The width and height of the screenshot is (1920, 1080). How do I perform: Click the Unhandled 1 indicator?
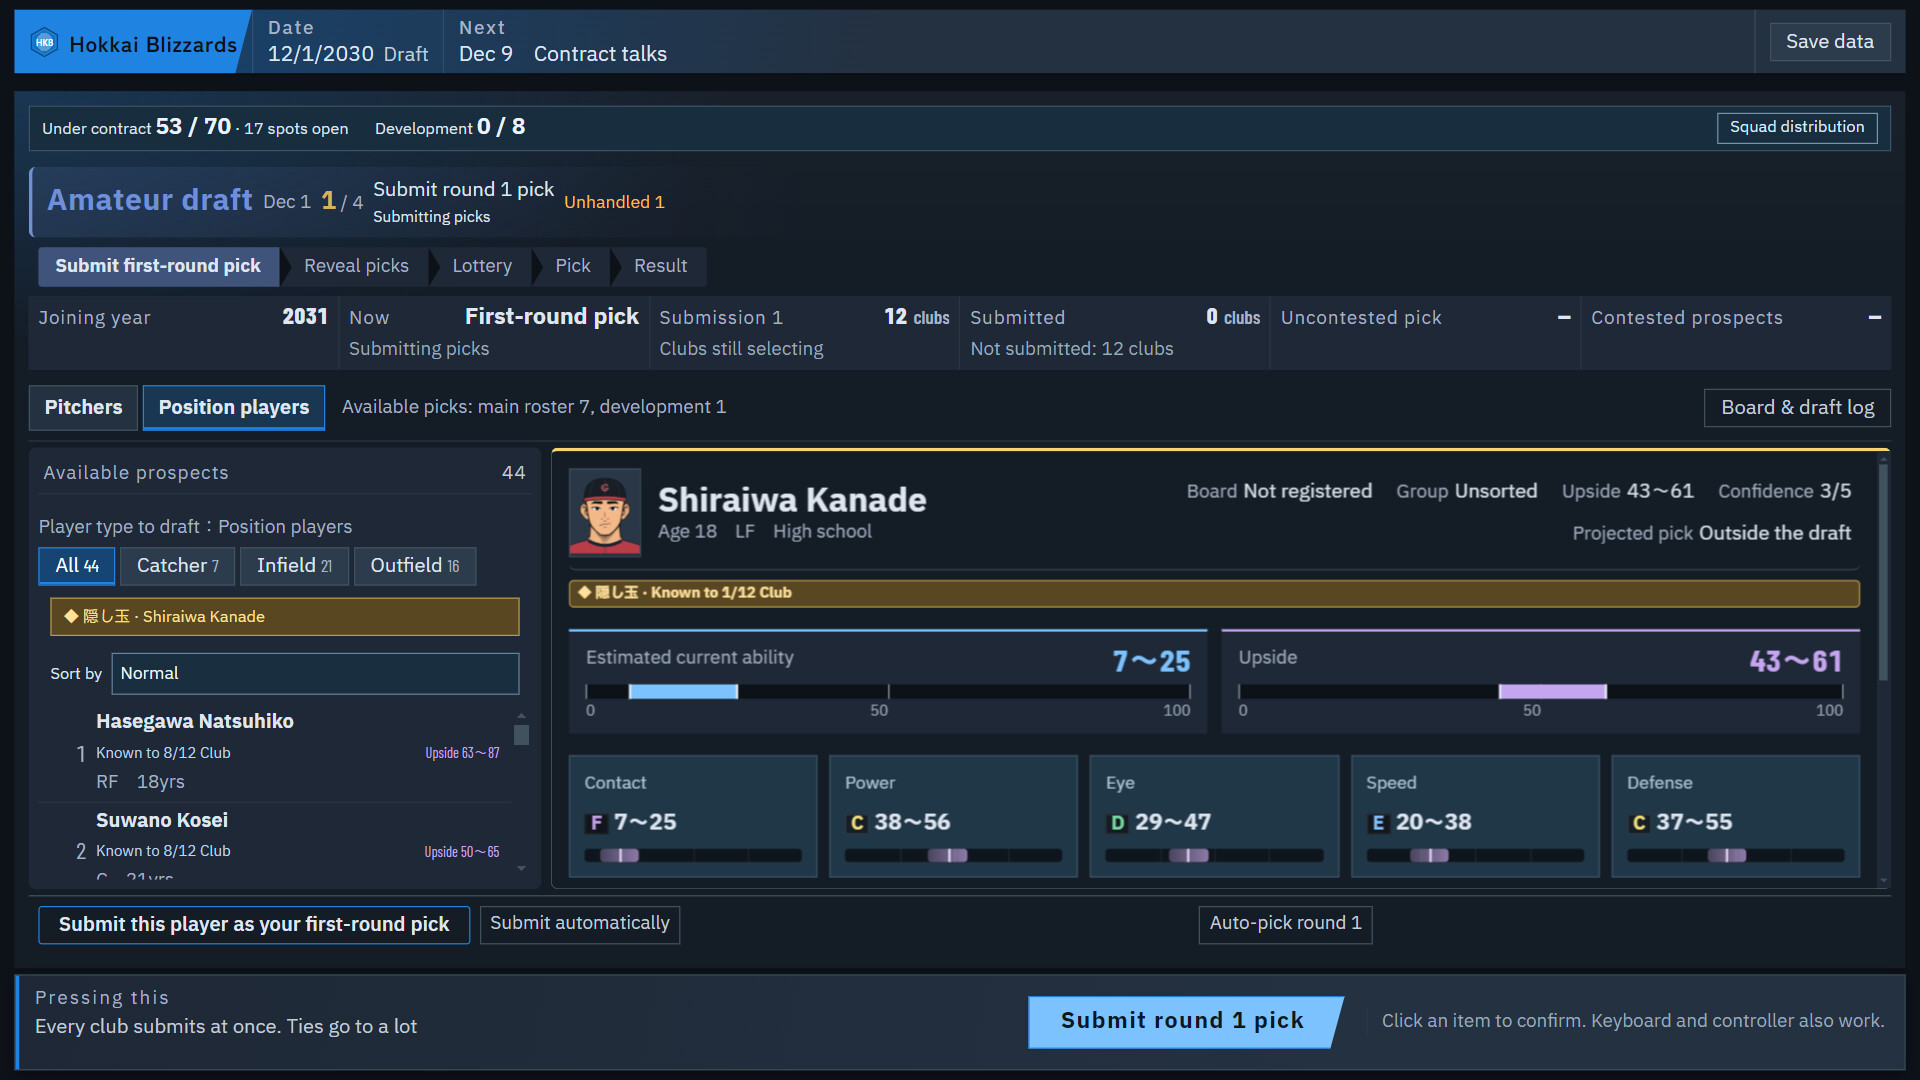click(x=614, y=203)
